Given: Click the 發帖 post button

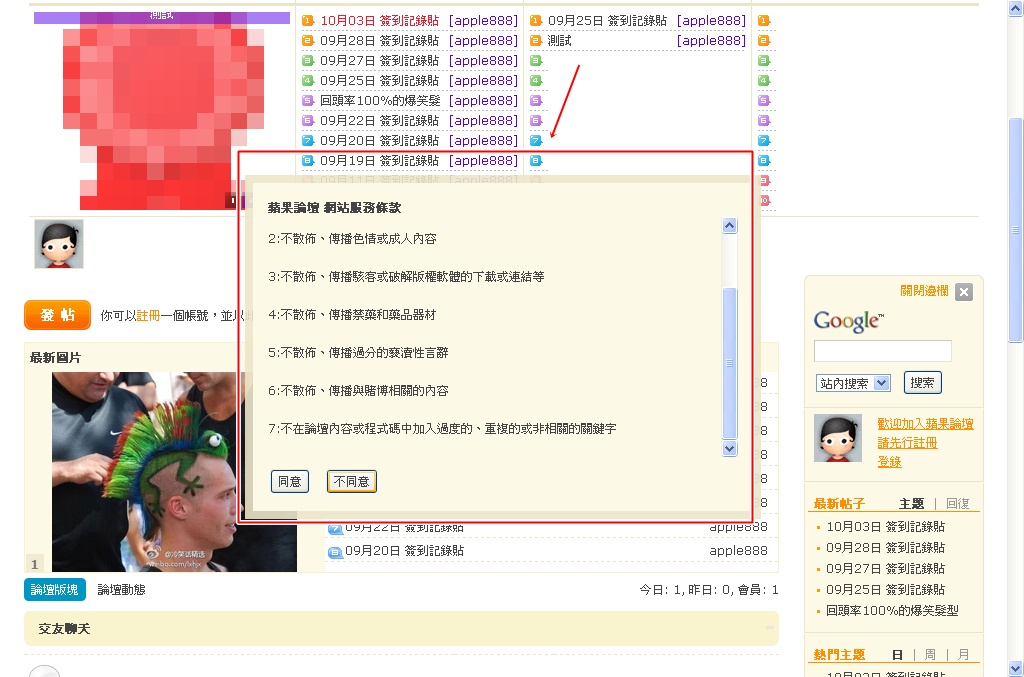Looking at the screenshot, I should pyautogui.click(x=57, y=315).
